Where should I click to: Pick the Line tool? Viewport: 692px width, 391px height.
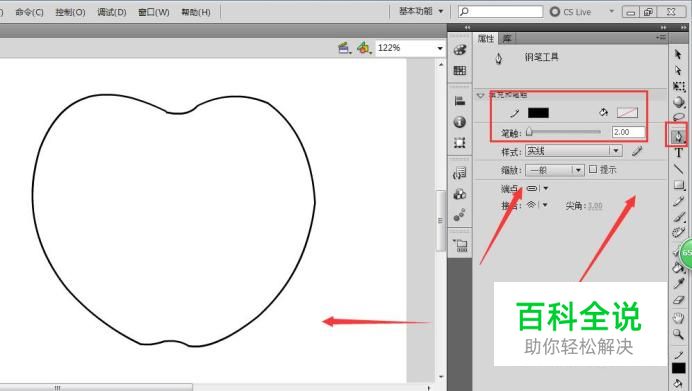click(x=678, y=169)
